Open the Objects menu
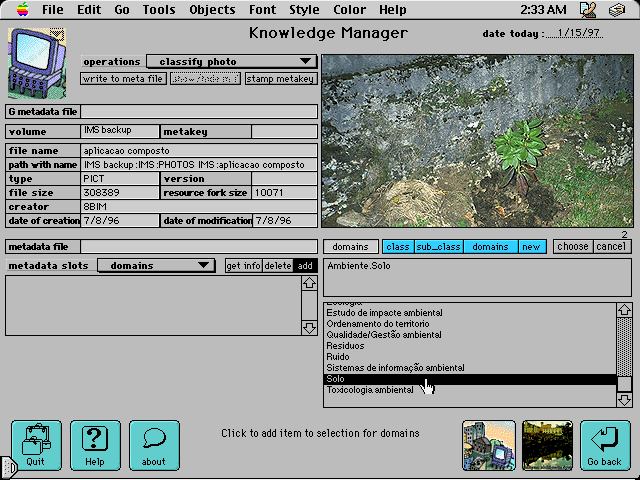The height and width of the screenshot is (480, 640). pyautogui.click(x=212, y=10)
